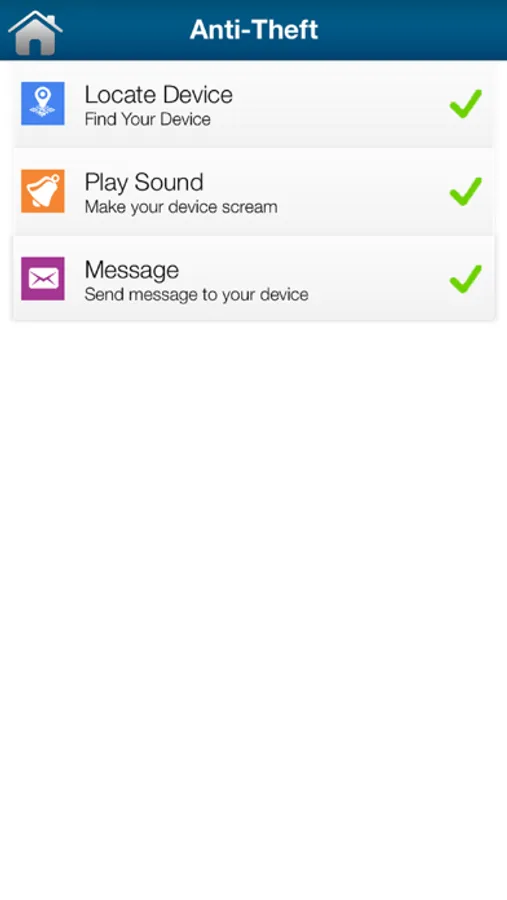Tap the Home icon in header

click(35, 33)
